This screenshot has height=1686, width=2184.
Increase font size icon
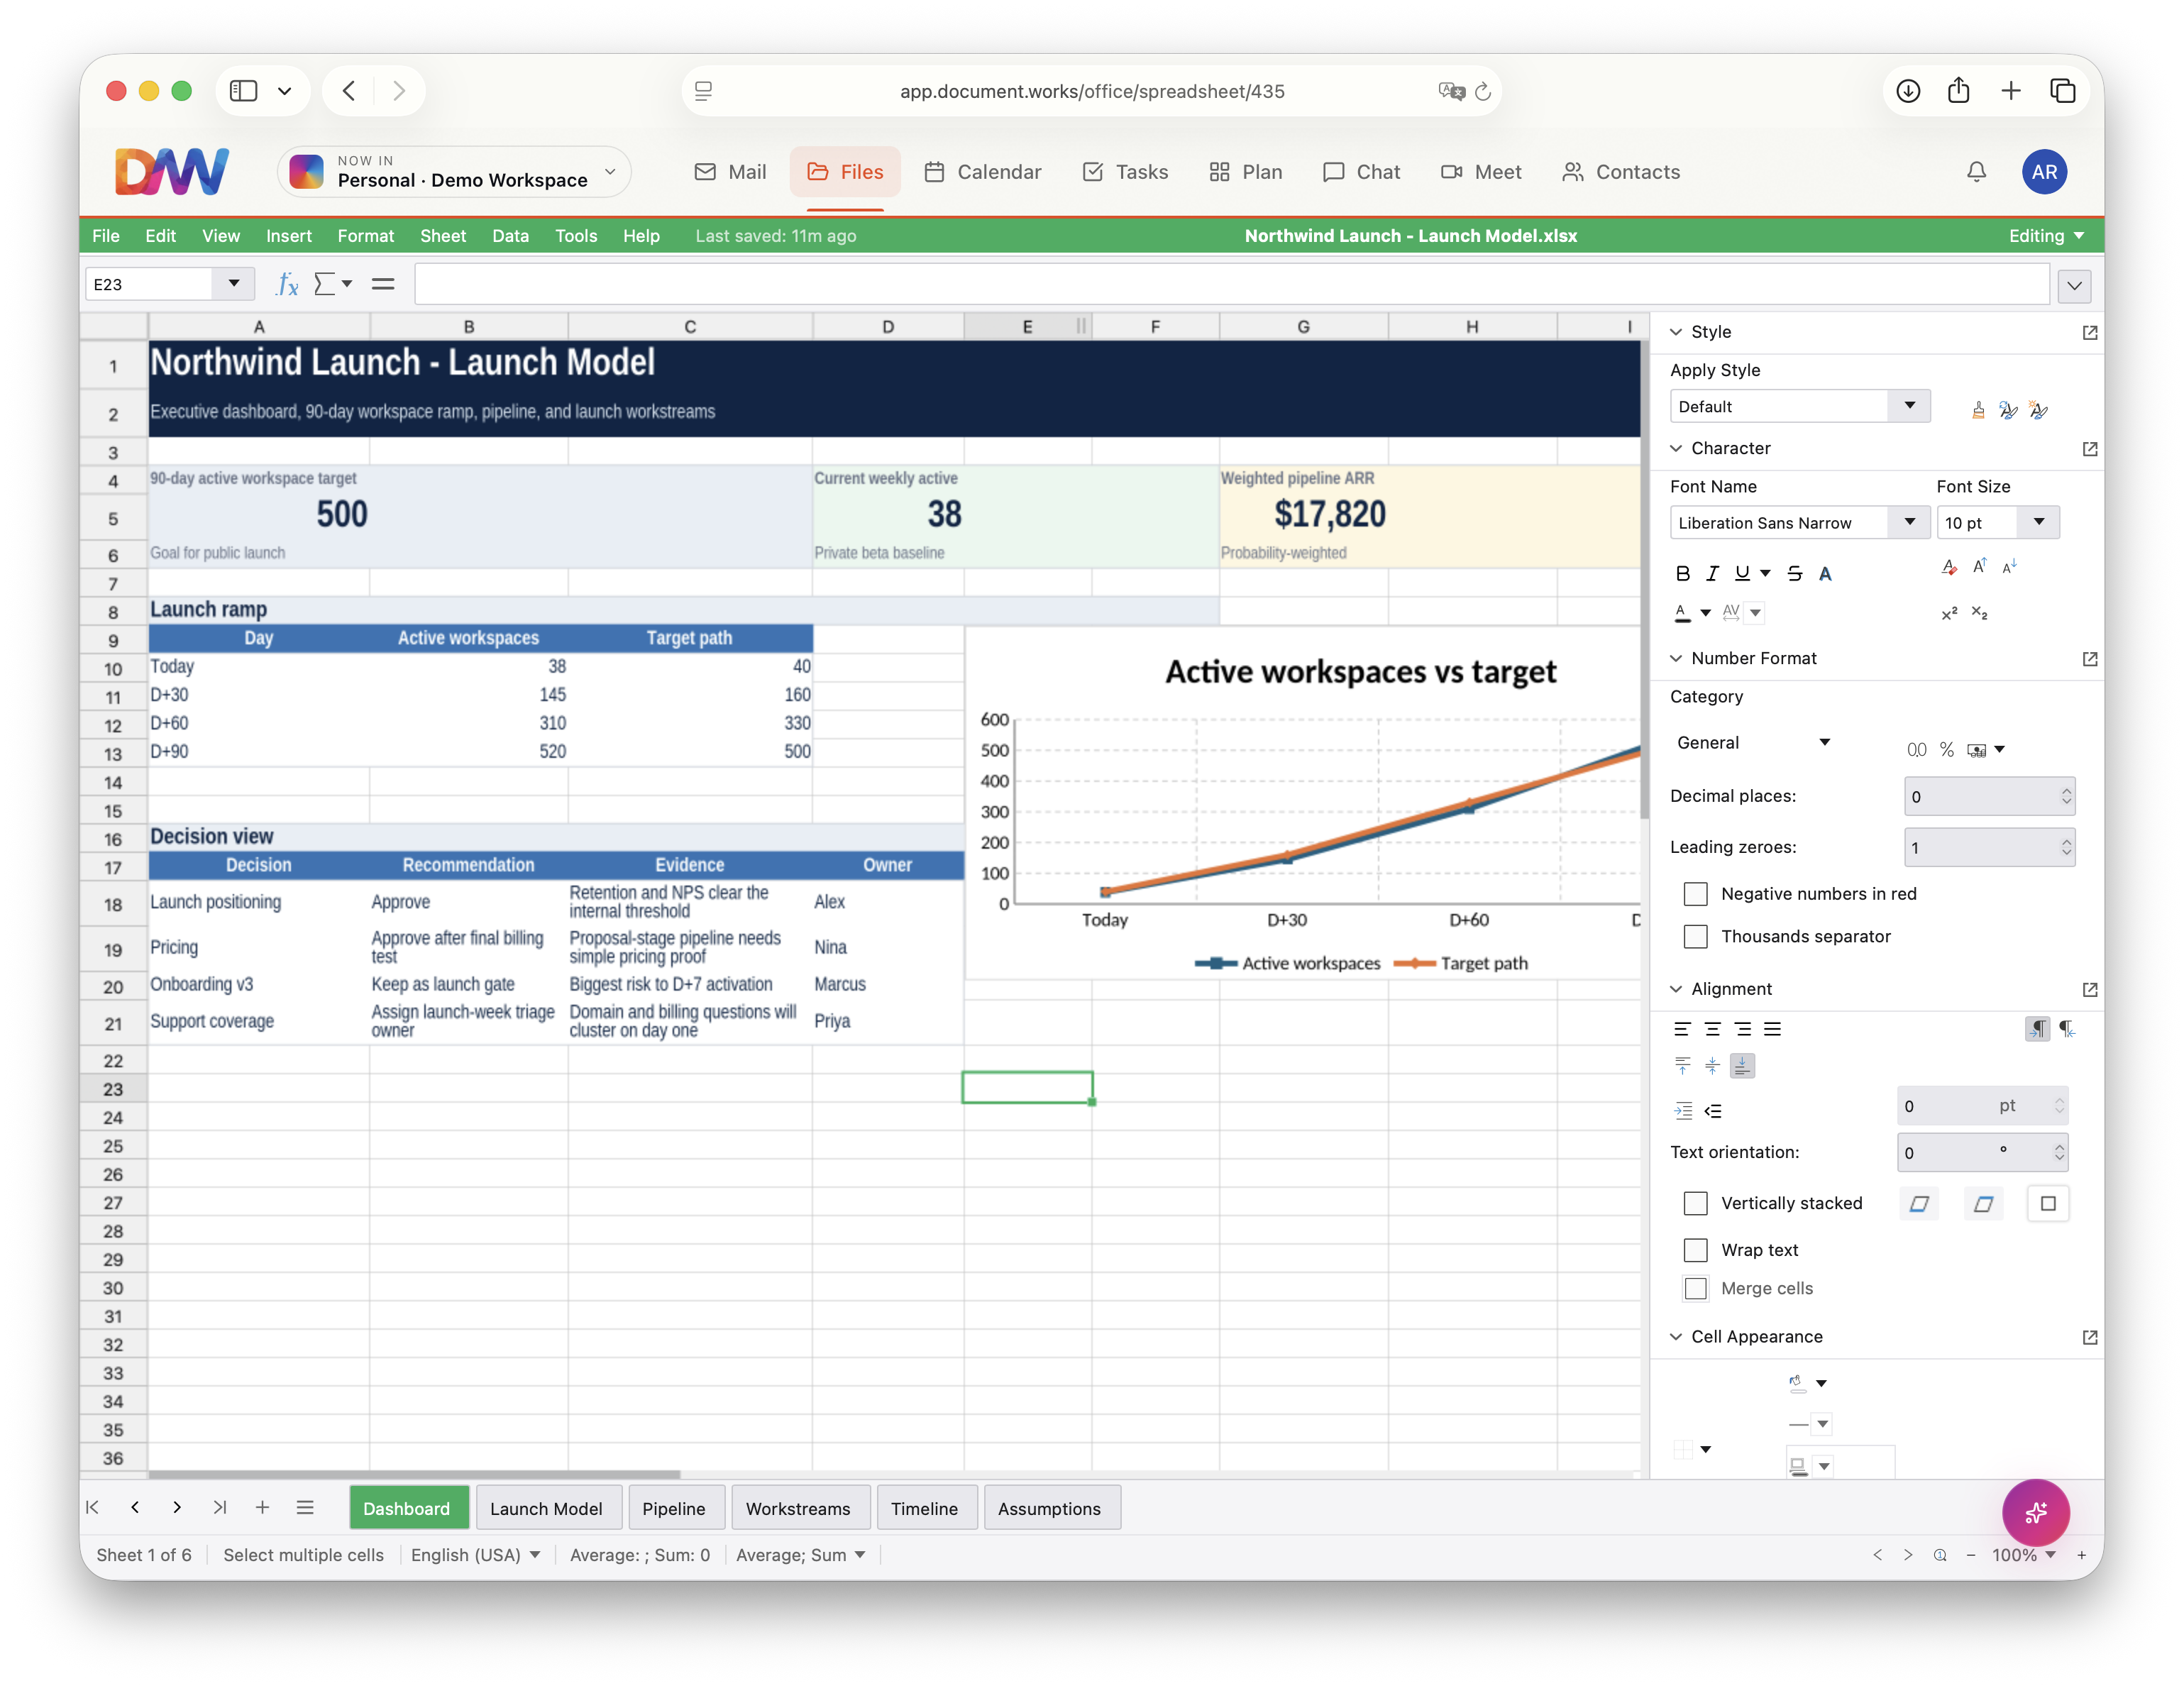click(1979, 567)
